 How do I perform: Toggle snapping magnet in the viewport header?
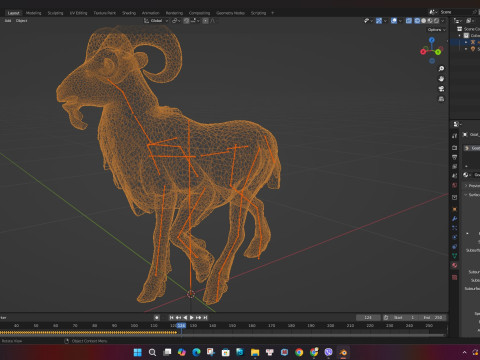187,21
